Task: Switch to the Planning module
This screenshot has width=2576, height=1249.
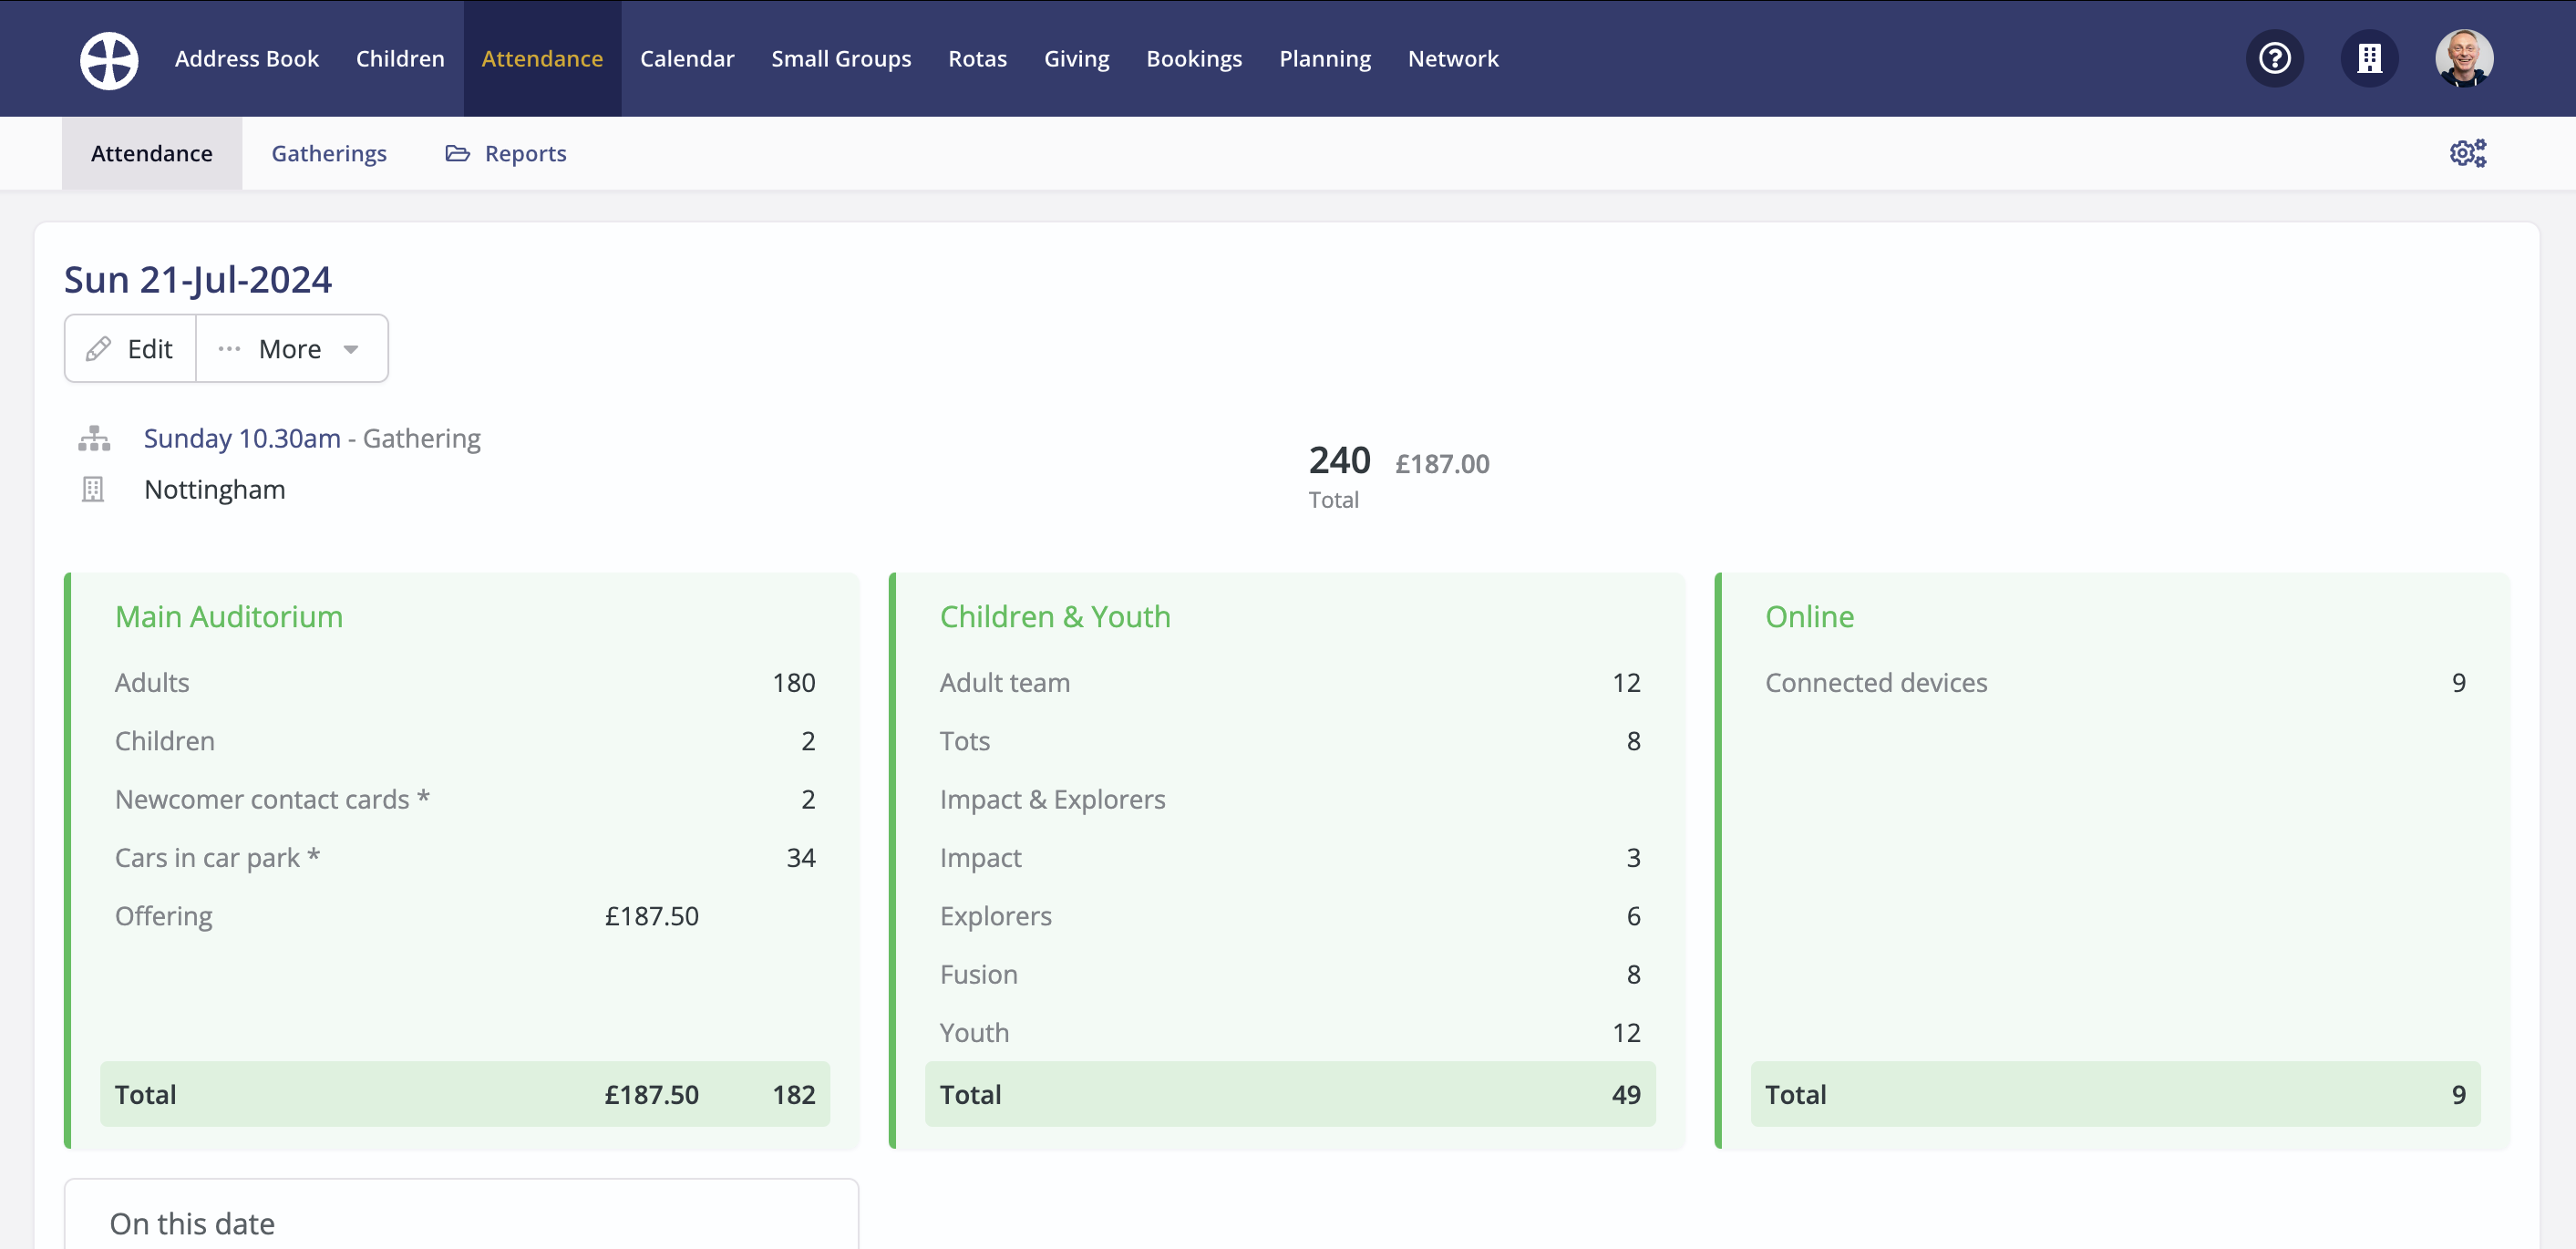Action: pyautogui.click(x=1325, y=59)
